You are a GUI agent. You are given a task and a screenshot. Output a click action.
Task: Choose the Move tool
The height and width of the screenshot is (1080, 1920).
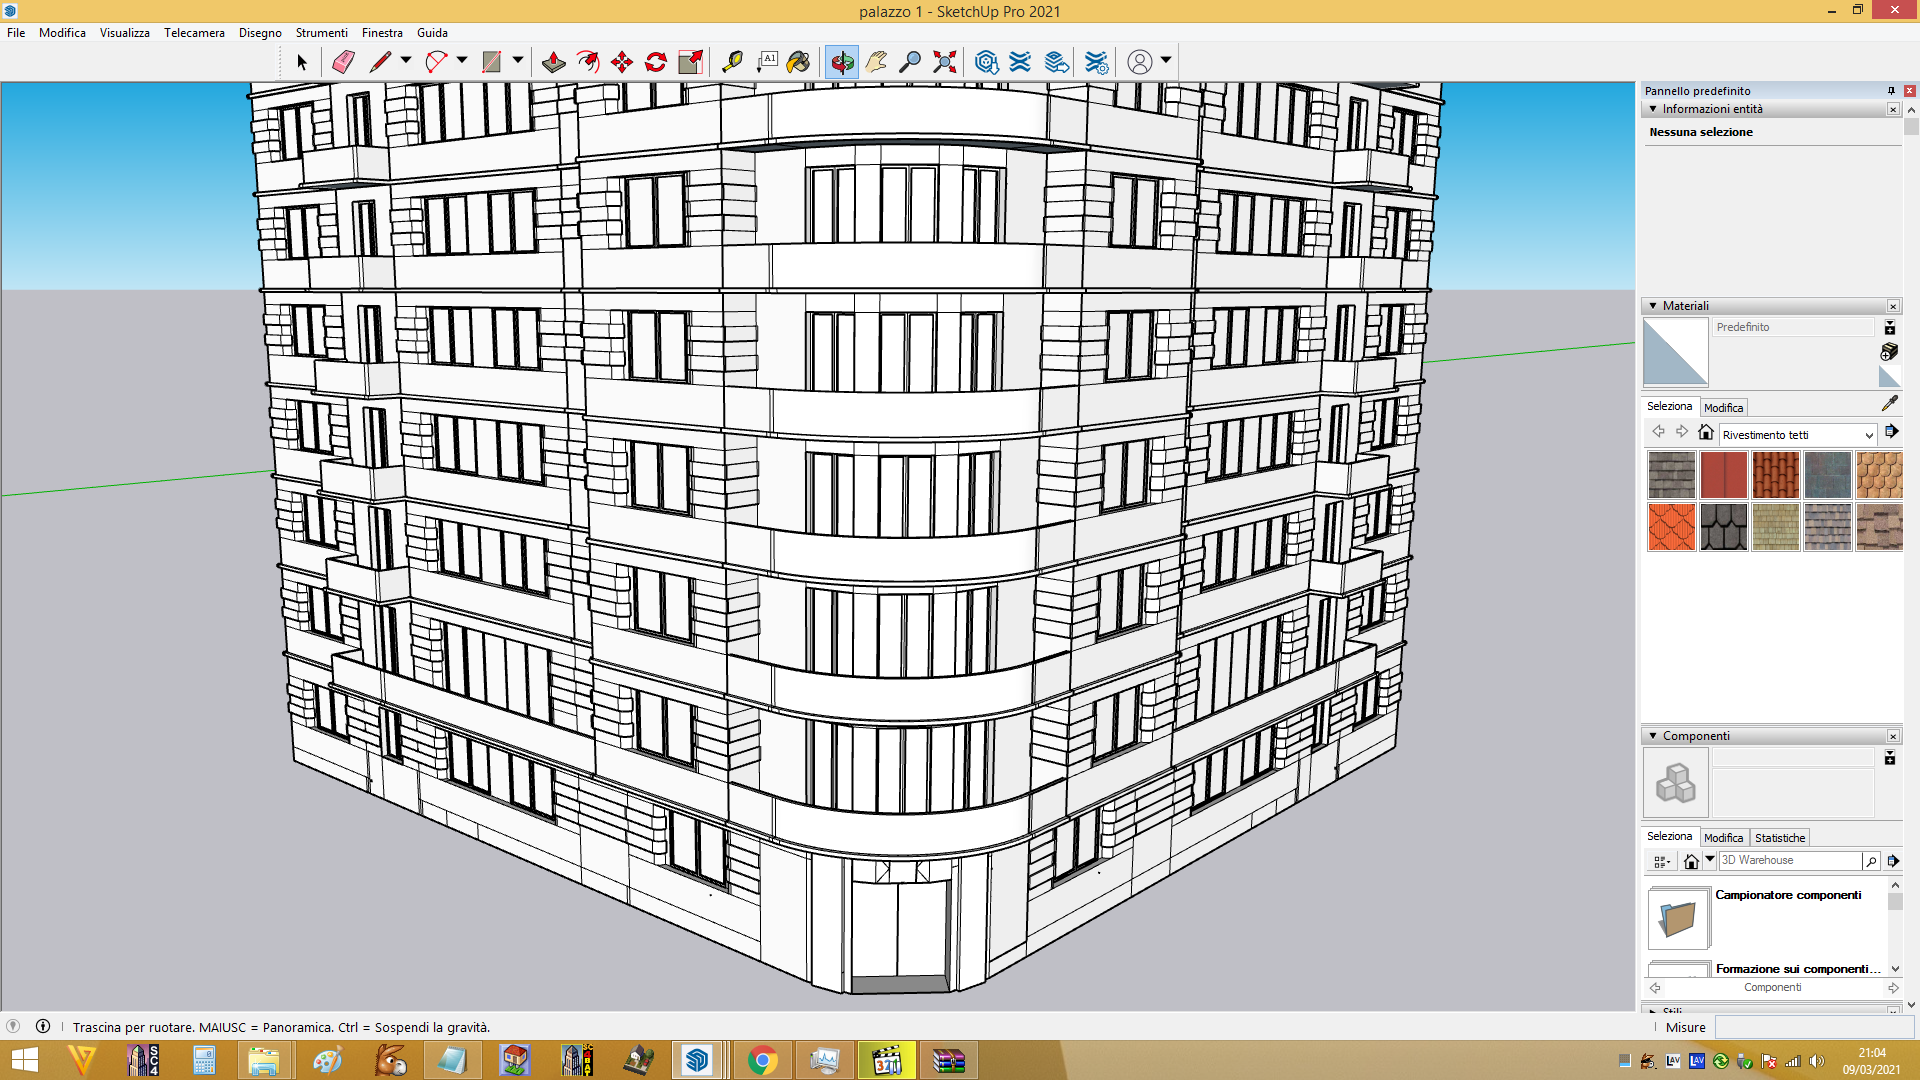622,62
